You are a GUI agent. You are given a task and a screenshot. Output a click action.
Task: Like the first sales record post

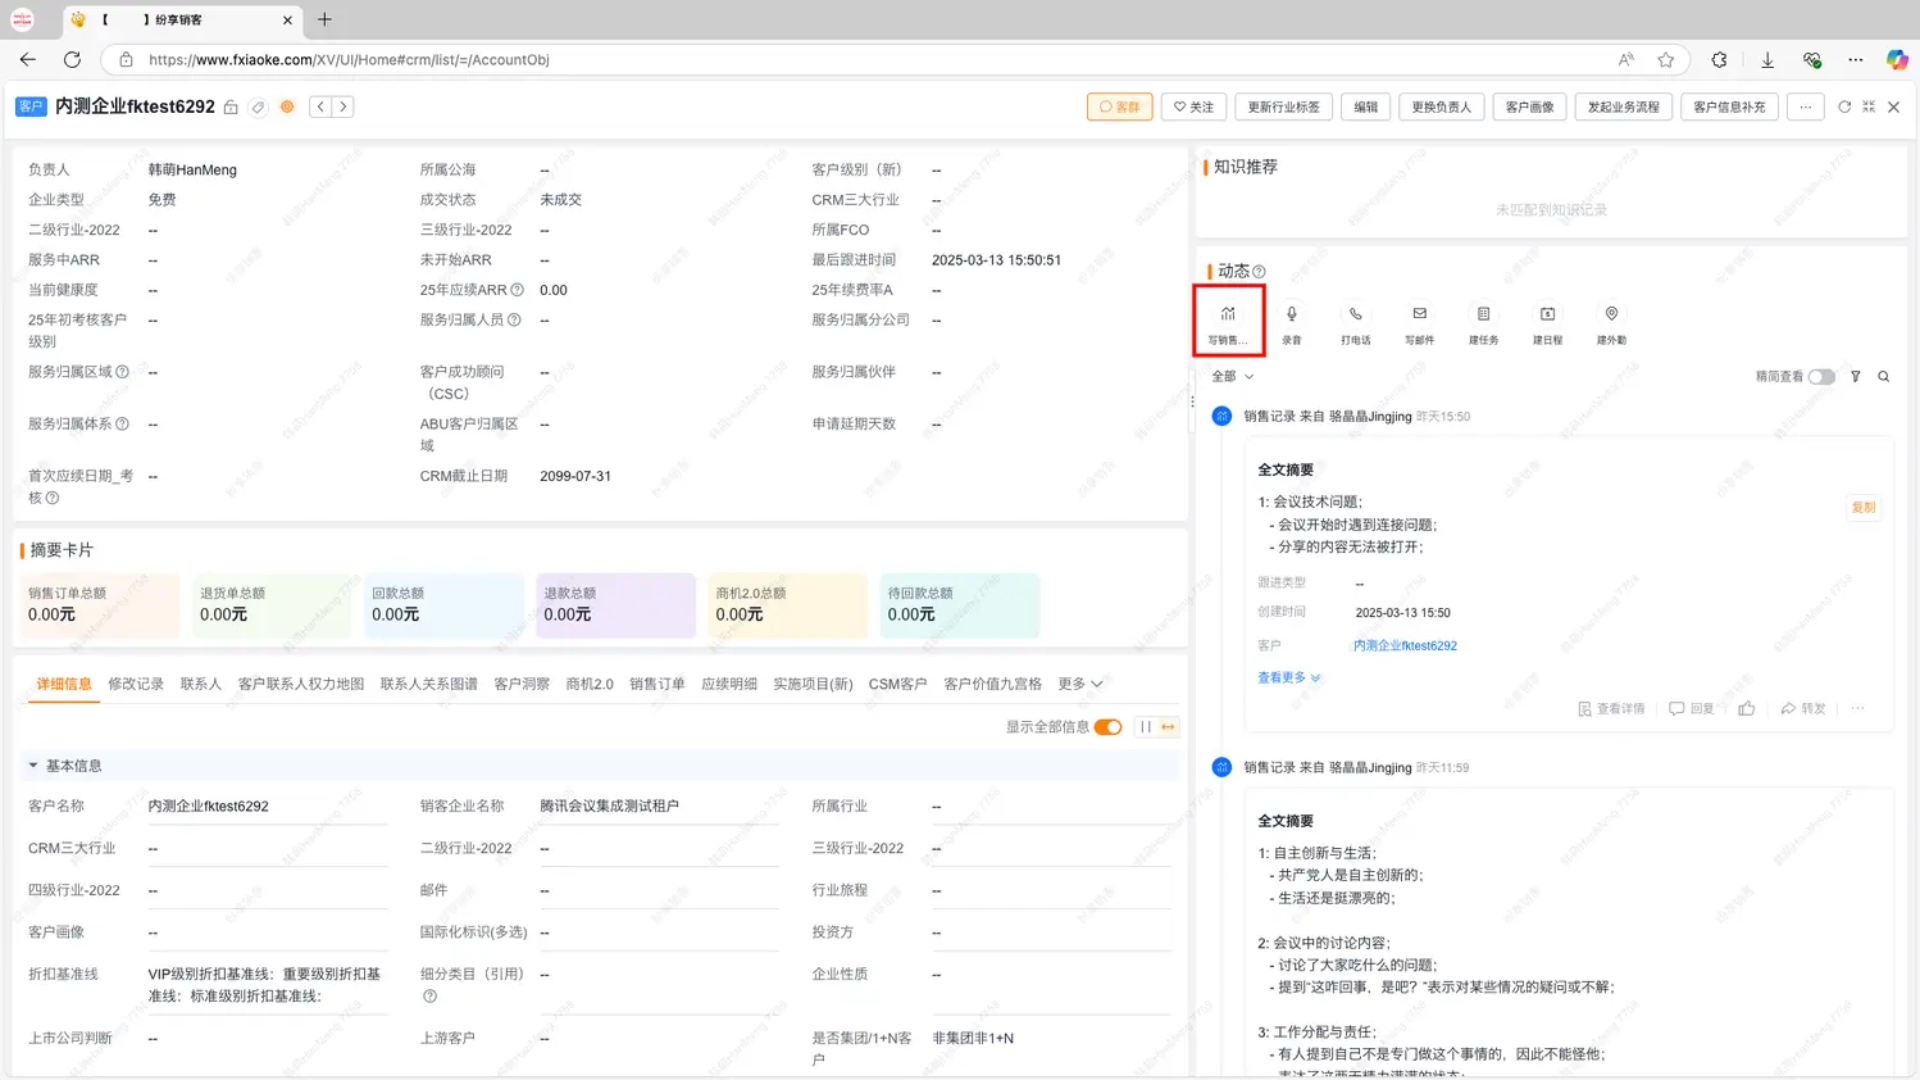click(x=1747, y=709)
